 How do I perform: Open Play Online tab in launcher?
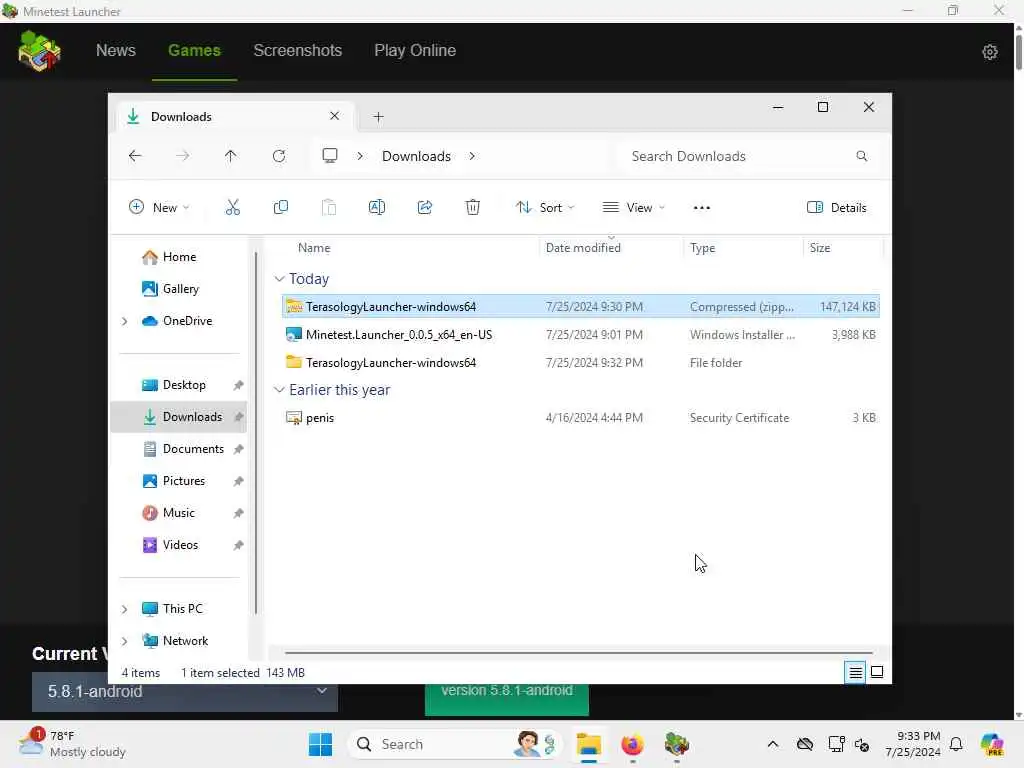click(x=415, y=50)
